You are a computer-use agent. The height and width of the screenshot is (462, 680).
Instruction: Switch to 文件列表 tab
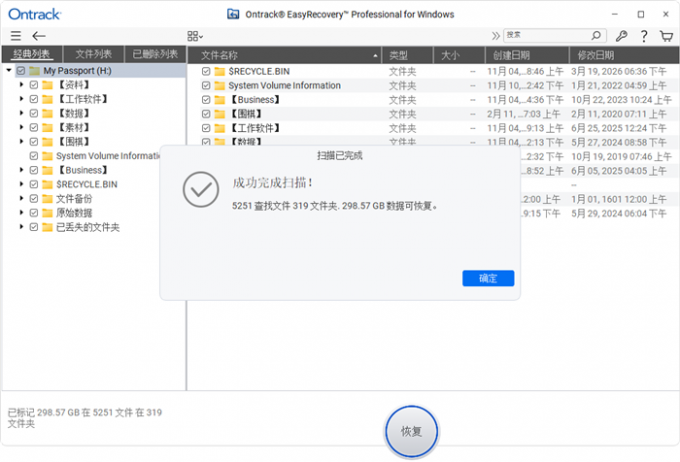tap(94, 54)
